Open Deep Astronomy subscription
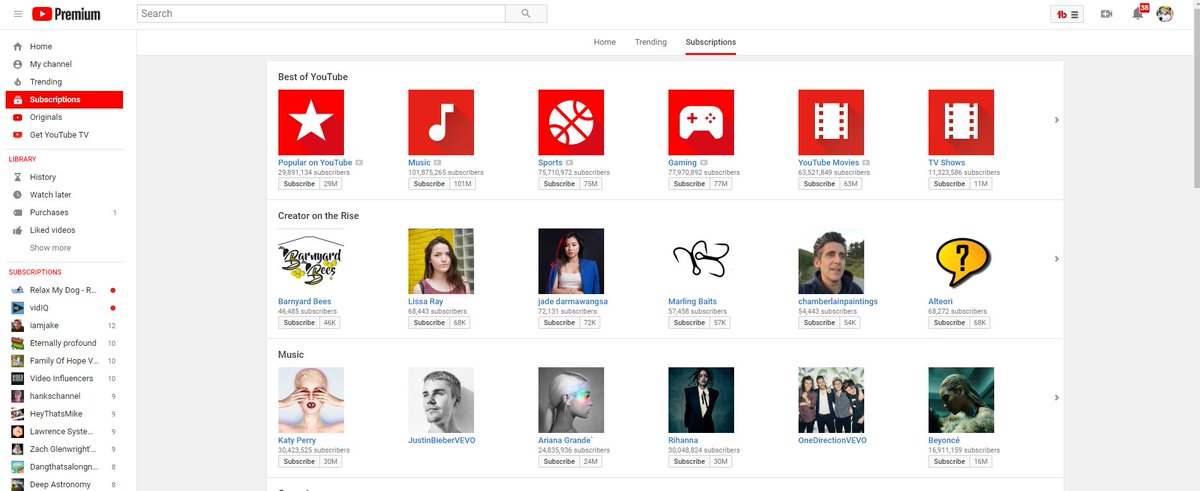 click(x=64, y=484)
